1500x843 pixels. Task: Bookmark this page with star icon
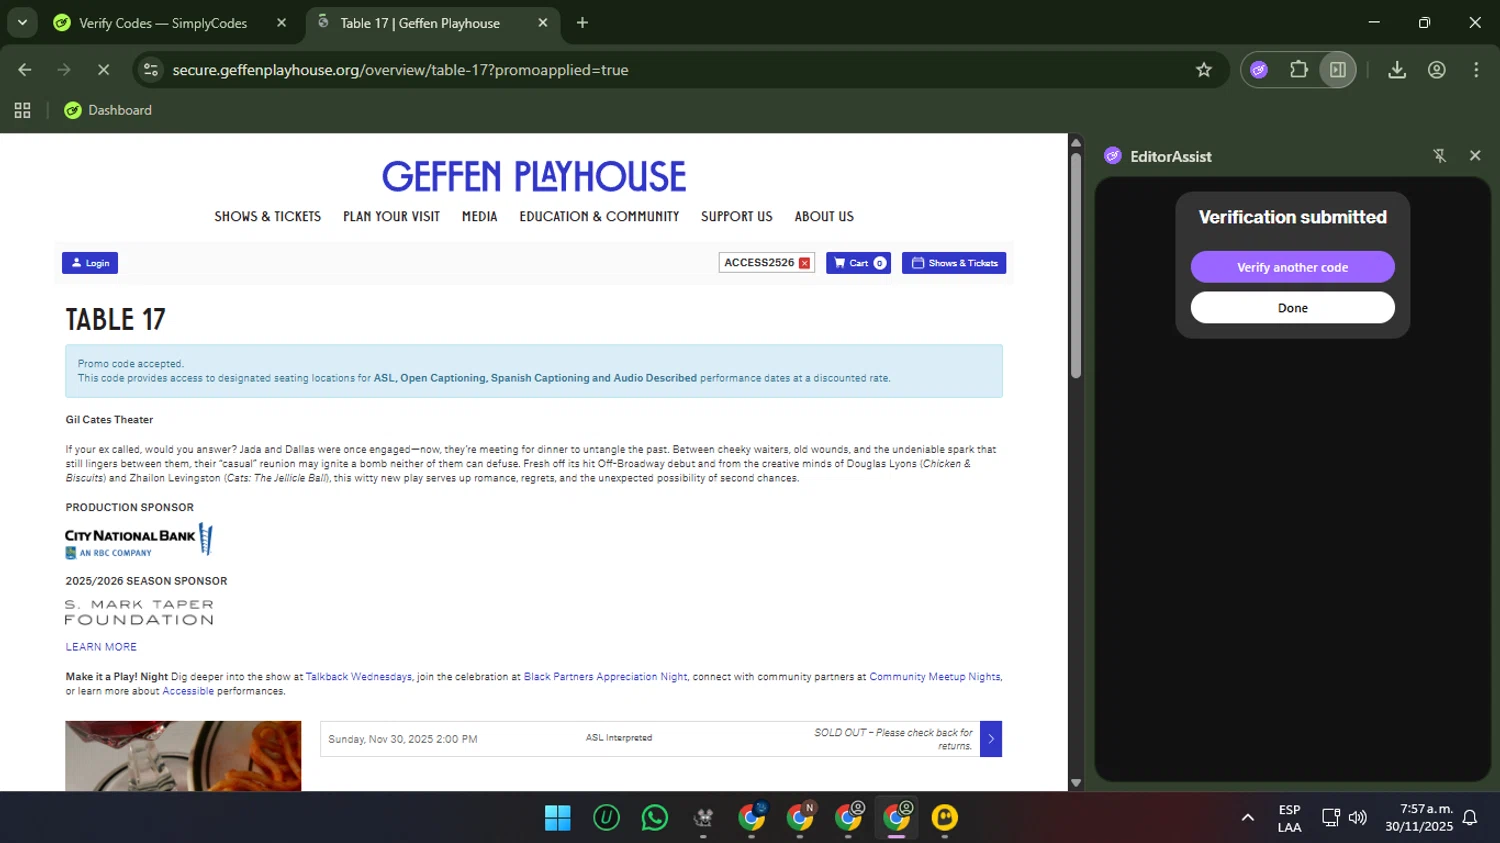pyautogui.click(x=1204, y=70)
